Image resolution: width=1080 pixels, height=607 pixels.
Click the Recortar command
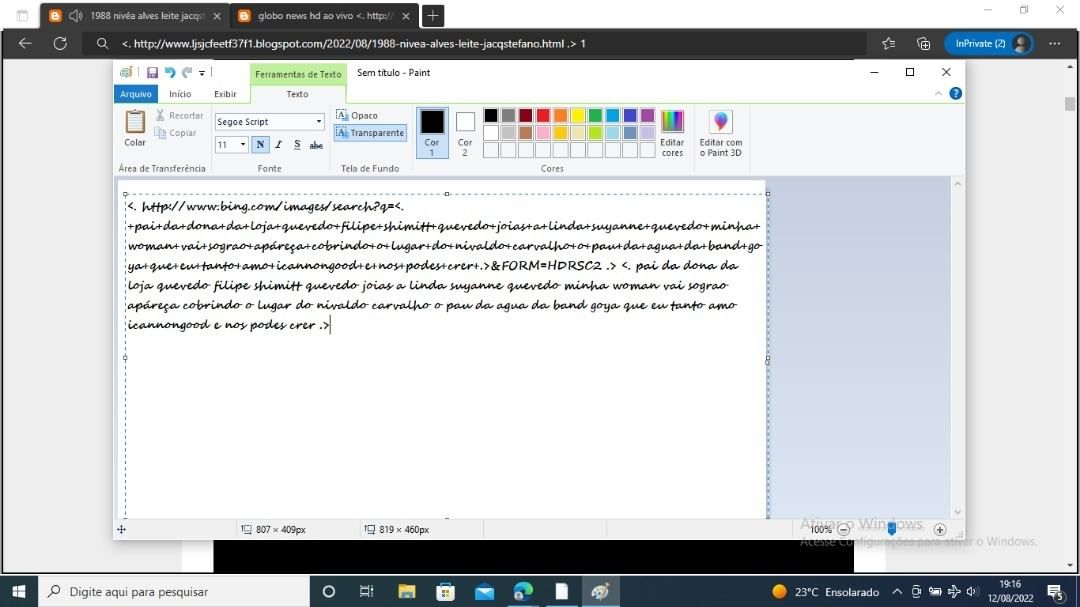pyautogui.click(x=180, y=116)
